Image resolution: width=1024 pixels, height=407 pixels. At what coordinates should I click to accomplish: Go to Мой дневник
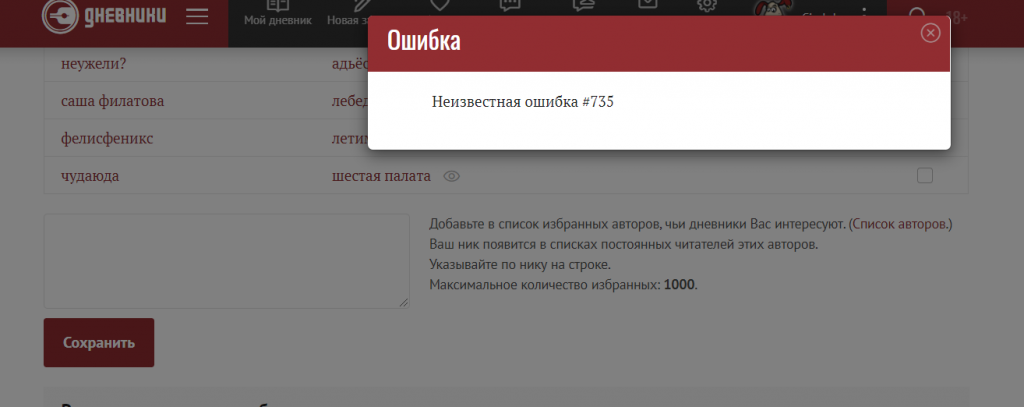[277, 12]
